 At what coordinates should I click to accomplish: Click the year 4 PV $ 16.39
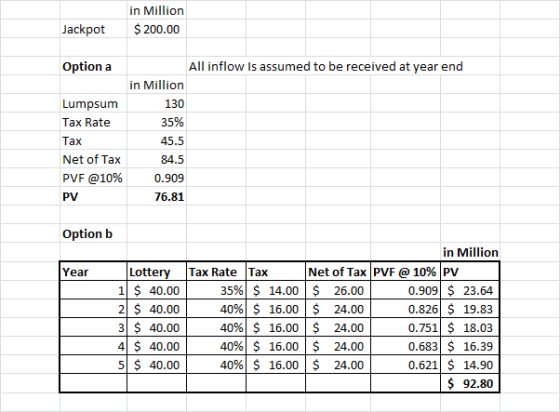tap(470, 346)
